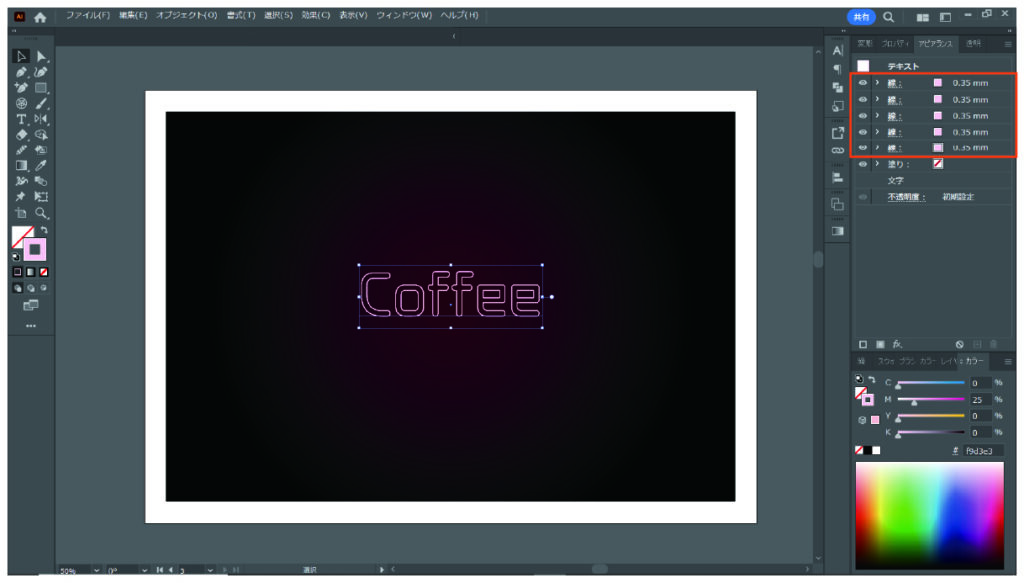Viewport: 1024px width, 583px height.
Task: Add new fill in Appearance panel
Action: coord(880,344)
